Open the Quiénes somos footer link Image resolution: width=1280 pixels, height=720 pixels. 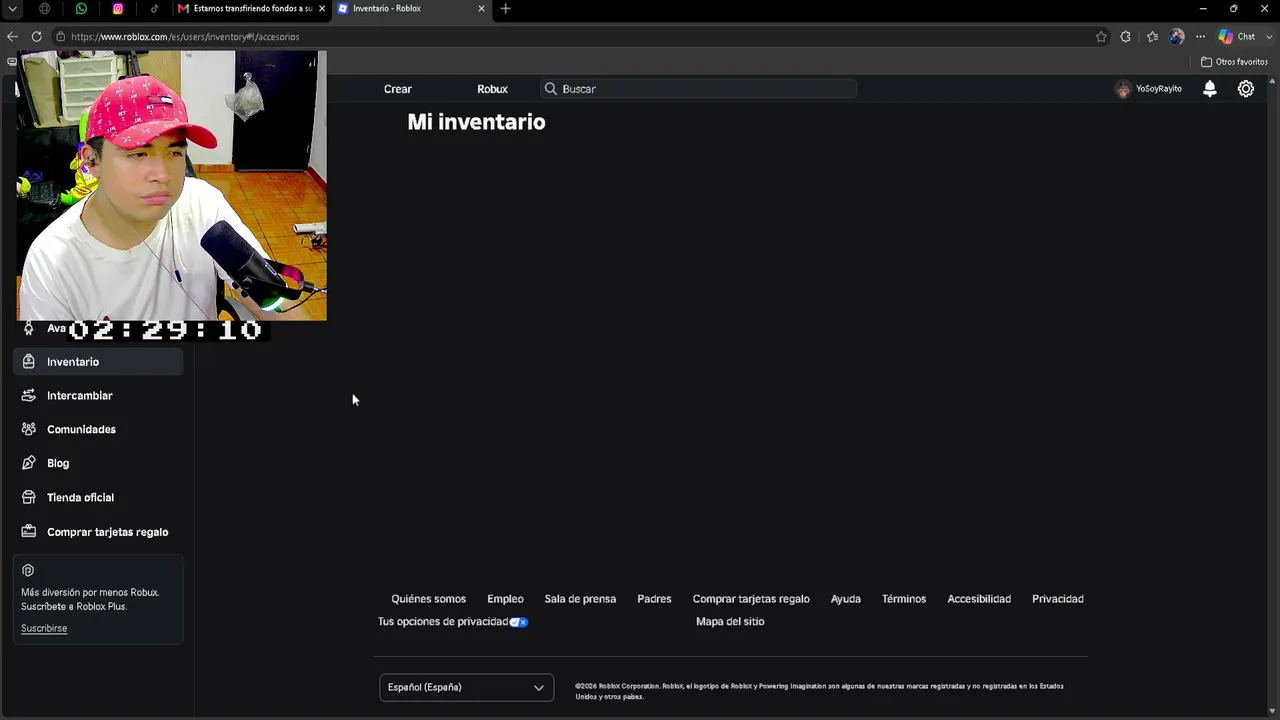point(428,599)
